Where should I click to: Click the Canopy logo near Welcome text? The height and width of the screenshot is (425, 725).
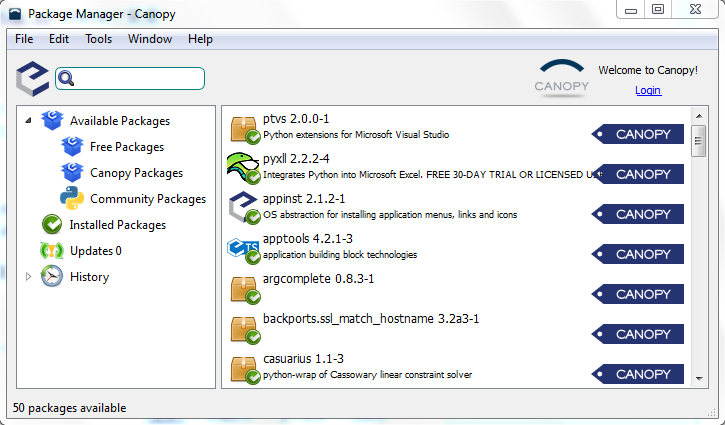(561, 78)
